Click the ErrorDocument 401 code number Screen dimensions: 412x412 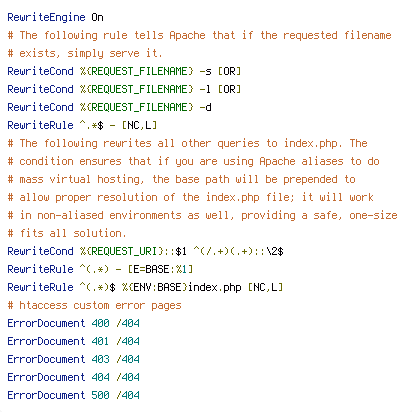pos(100,341)
